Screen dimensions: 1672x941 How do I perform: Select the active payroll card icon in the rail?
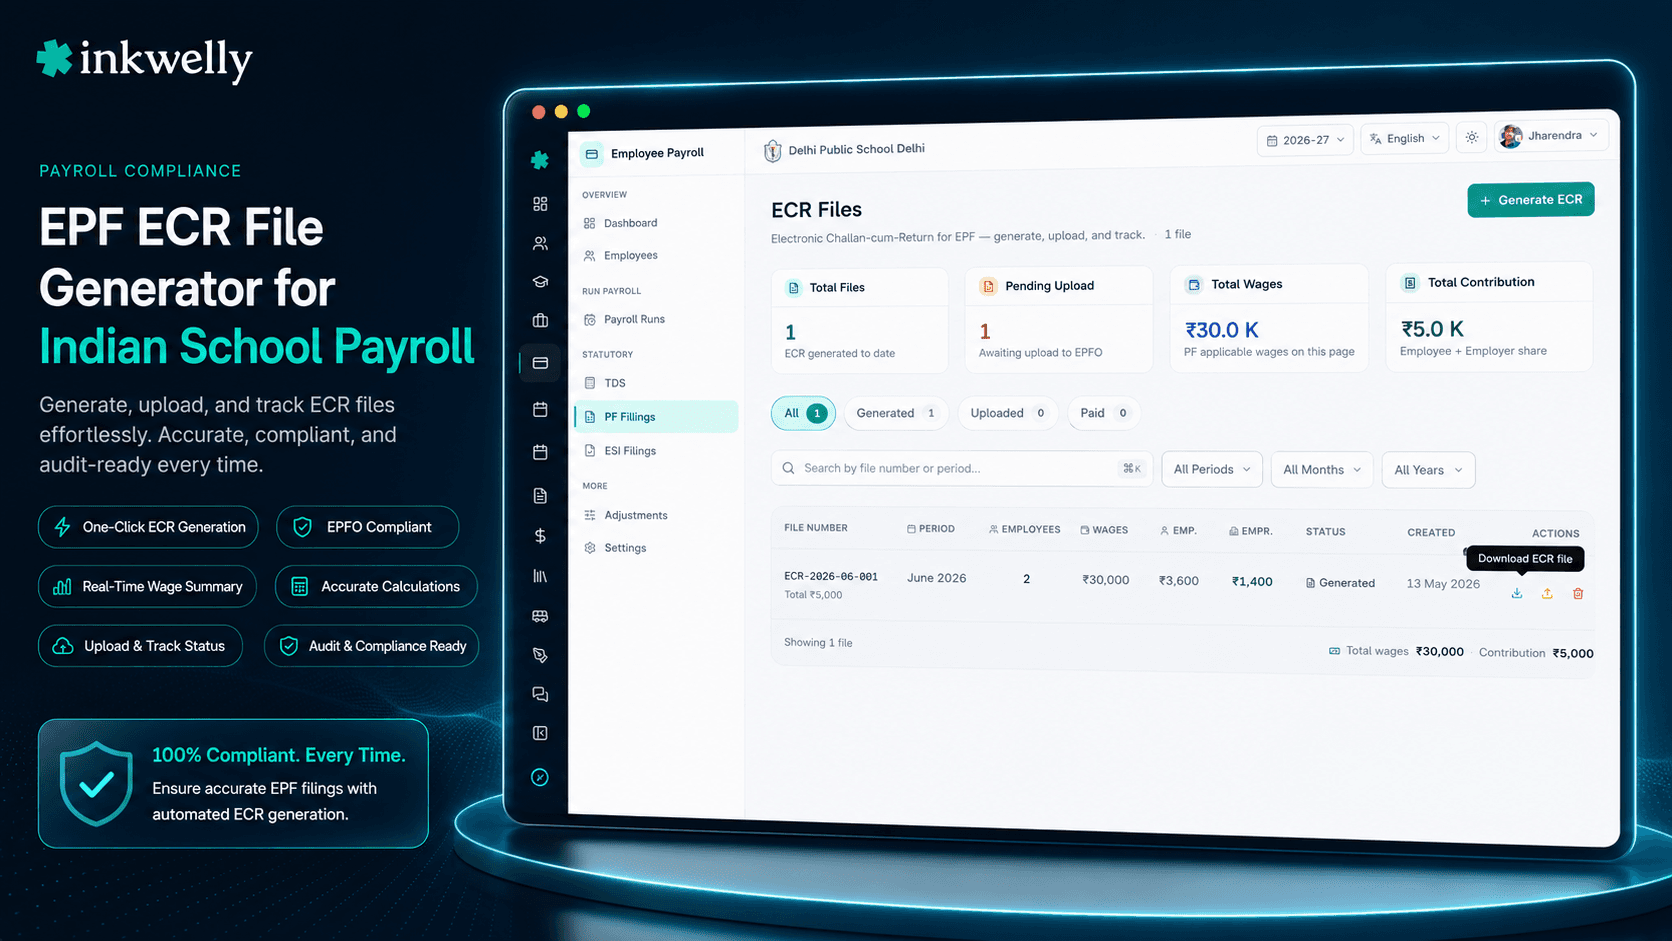540,363
